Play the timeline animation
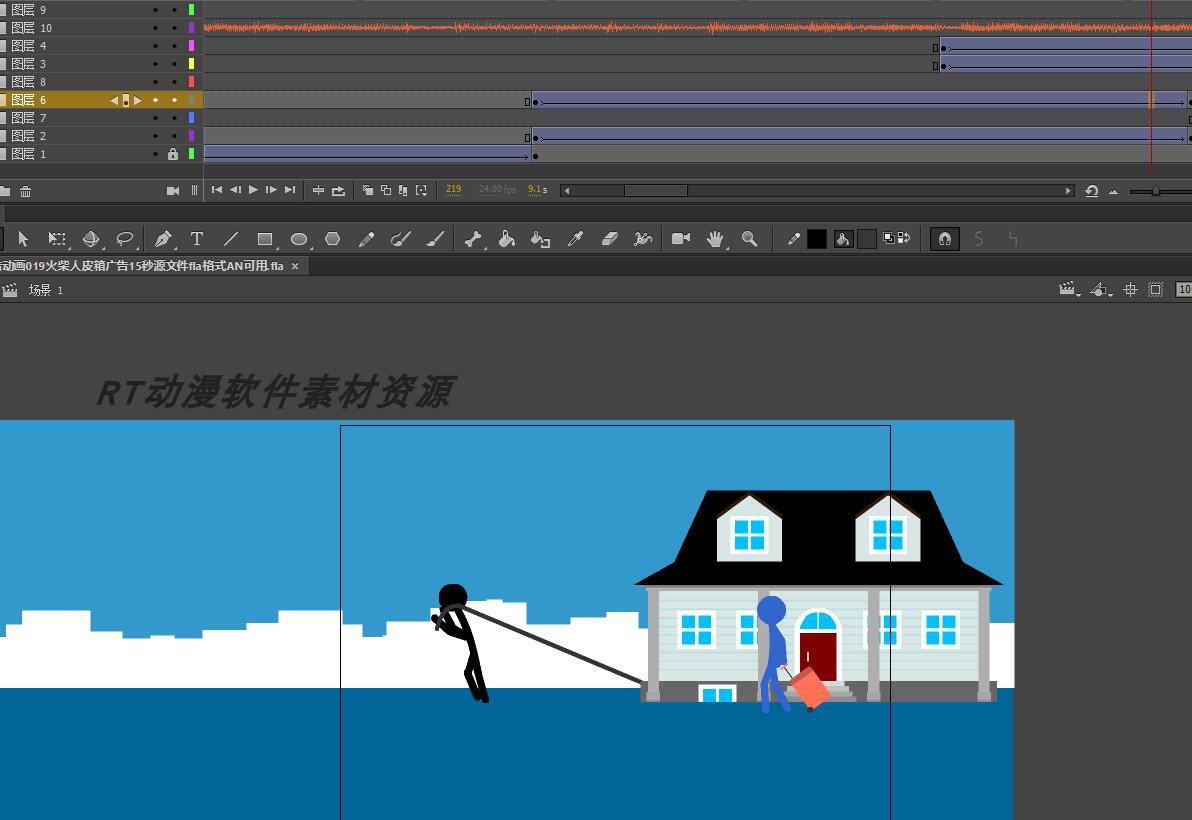The image size is (1192, 820). 253,190
